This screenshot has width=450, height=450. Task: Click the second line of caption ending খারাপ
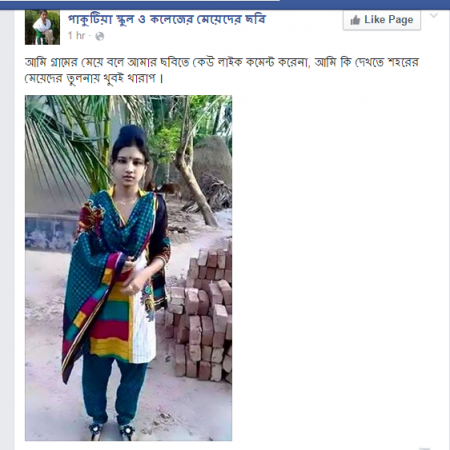tap(94, 79)
